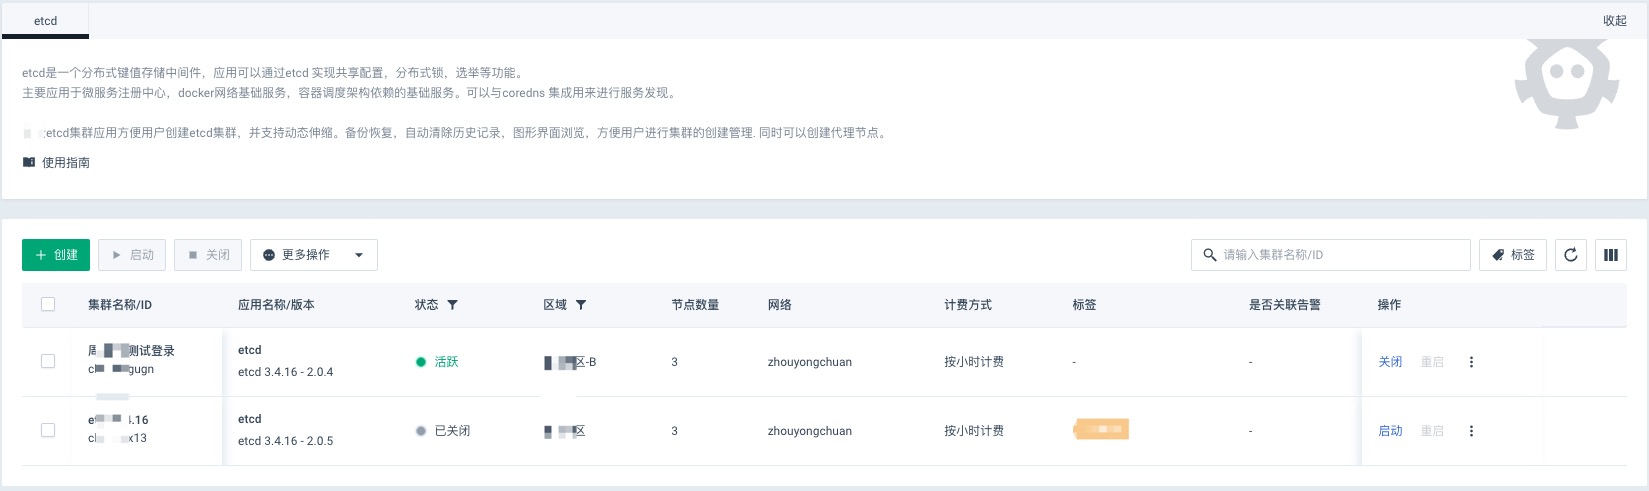Click the 已关闭 status text
1649x491 pixels.
(x=452, y=431)
